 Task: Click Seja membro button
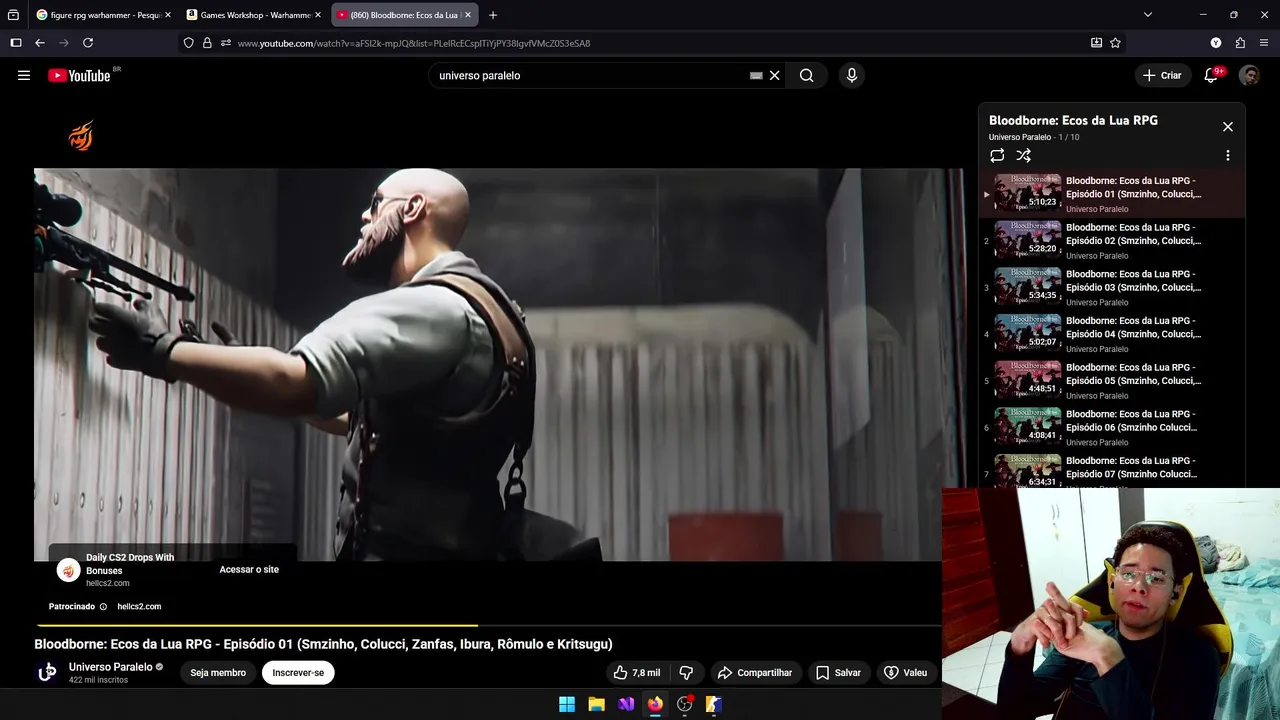click(x=218, y=673)
